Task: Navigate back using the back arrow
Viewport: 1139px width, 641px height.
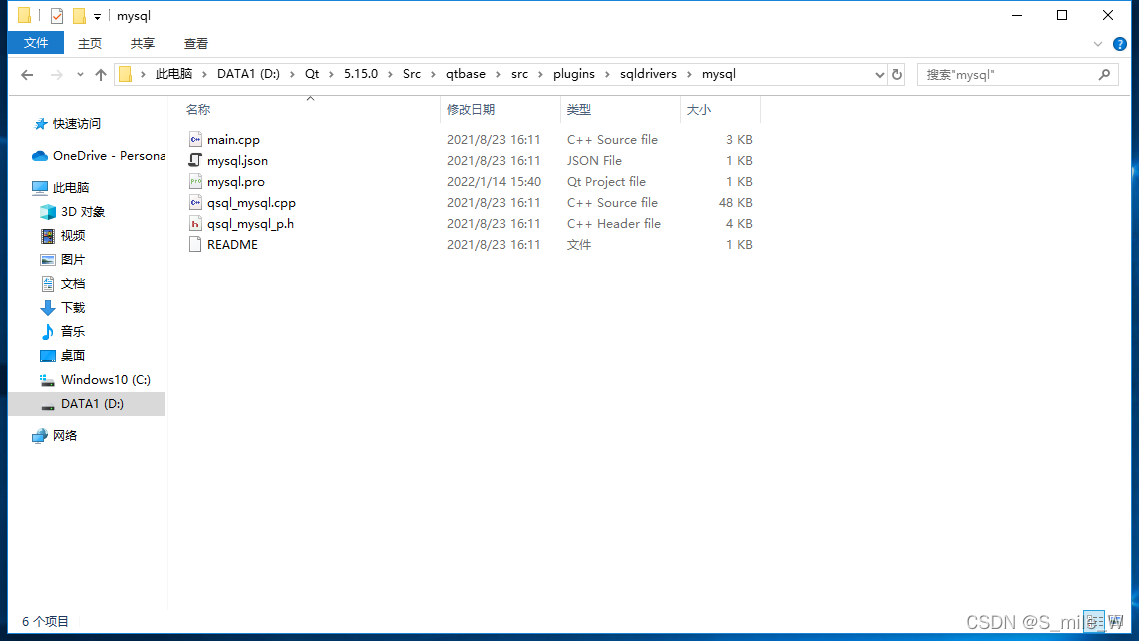Action: [27, 74]
